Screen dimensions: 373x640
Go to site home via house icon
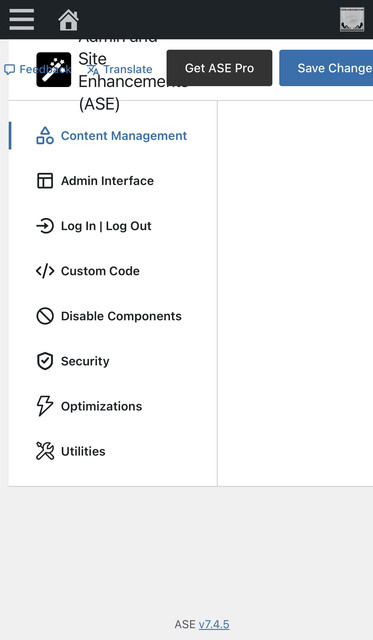pos(68,20)
